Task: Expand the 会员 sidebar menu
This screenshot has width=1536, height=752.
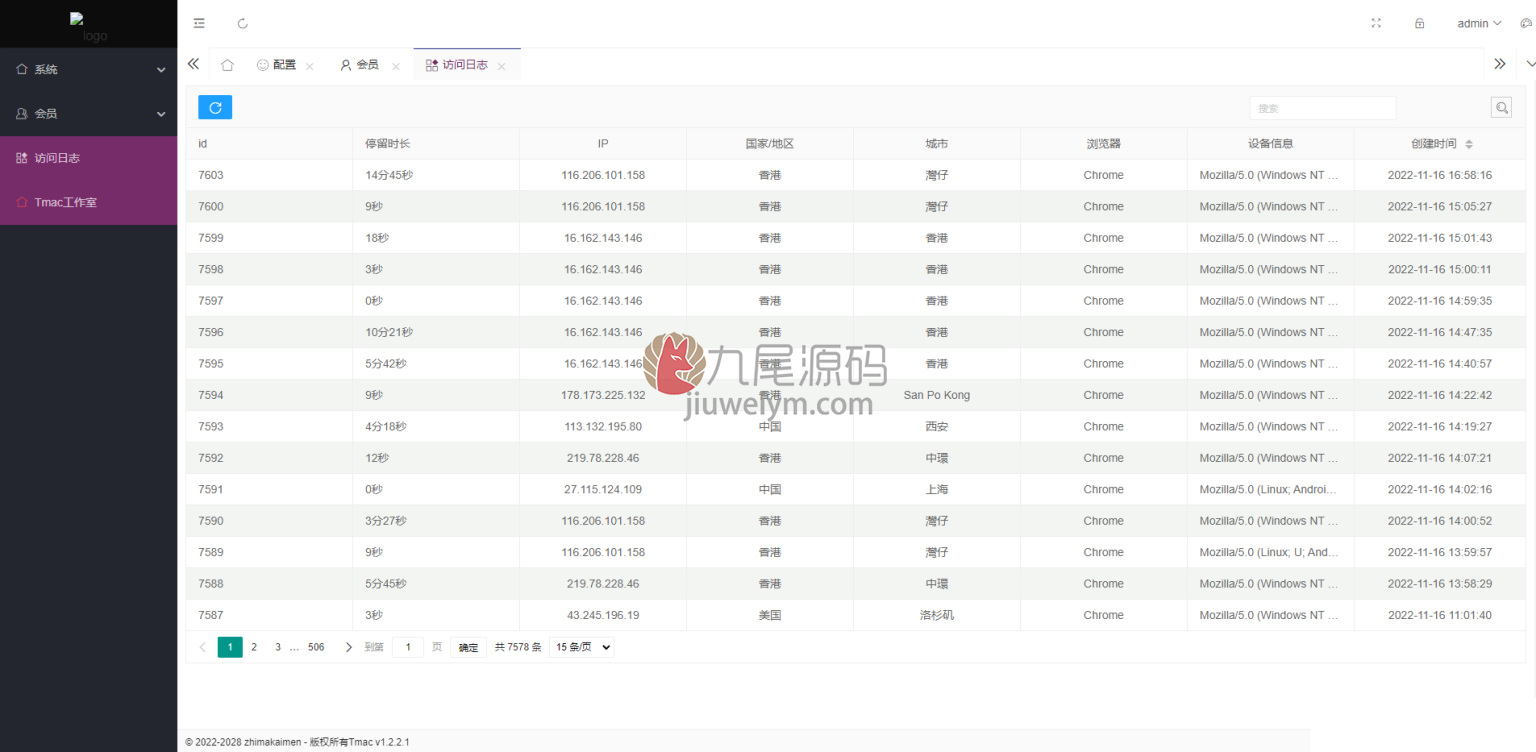Action: point(89,114)
